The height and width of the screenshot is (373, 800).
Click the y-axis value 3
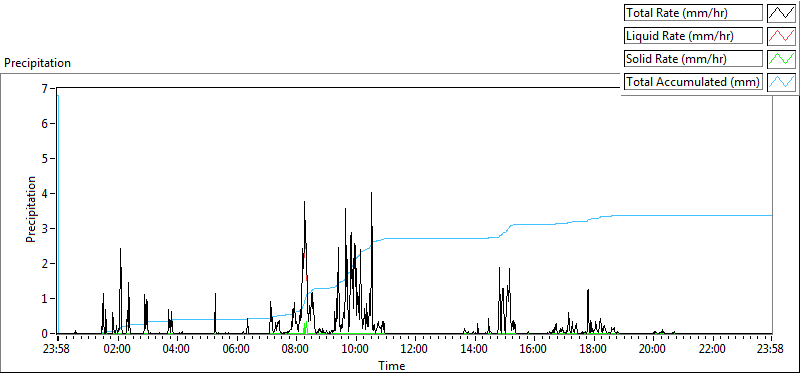(x=44, y=228)
